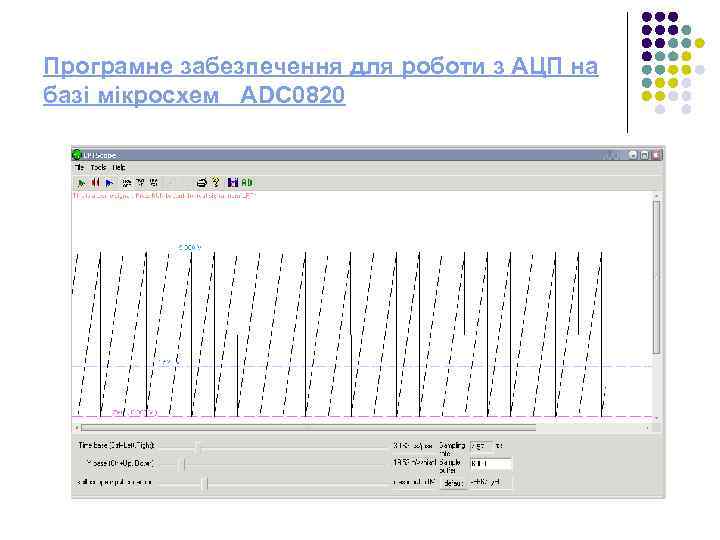Screen dimensions: 720x540
Task: Click the Sampling rate input field
Action: coord(481,446)
